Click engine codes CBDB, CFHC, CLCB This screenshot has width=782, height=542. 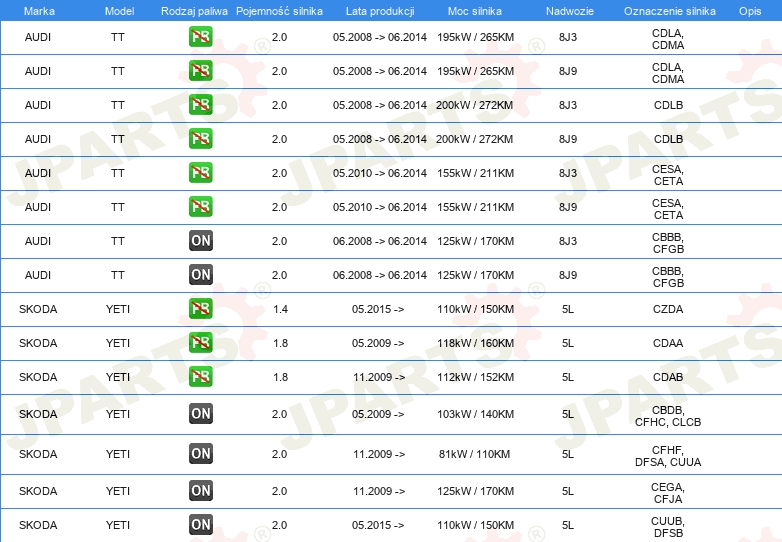[x=668, y=416]
